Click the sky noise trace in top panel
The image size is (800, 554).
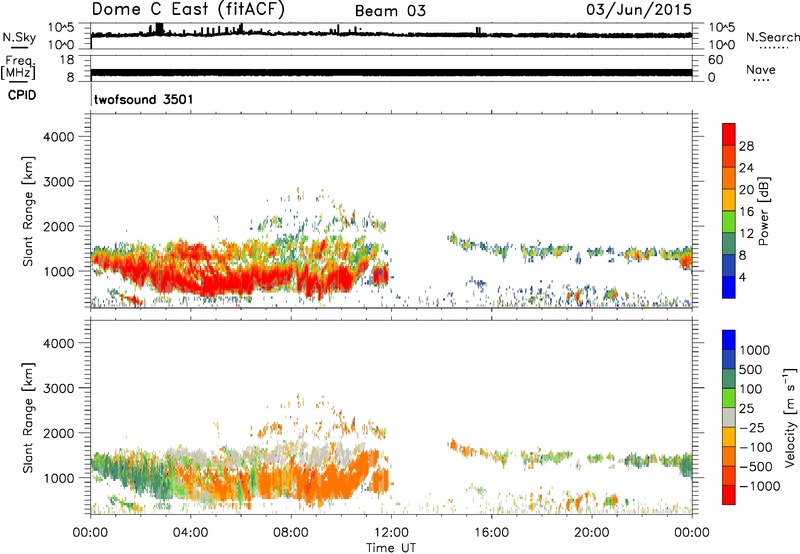(x=391, y=35)
